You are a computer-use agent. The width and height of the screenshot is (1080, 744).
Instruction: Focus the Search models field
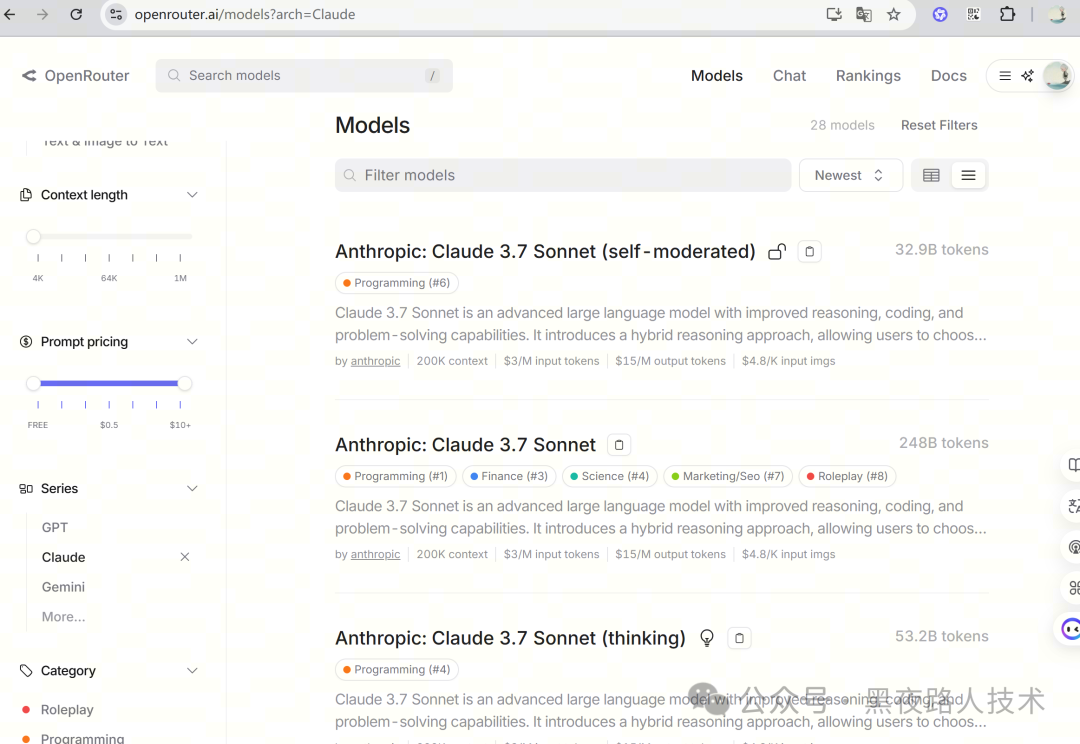click(x=304, y=76)
